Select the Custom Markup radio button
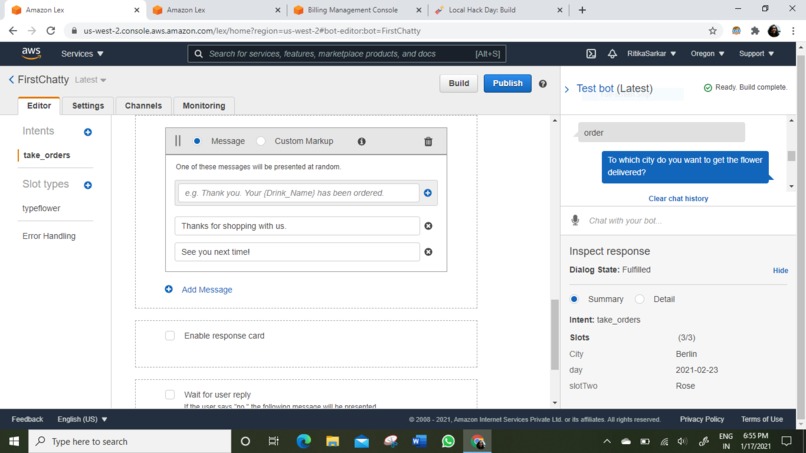Viewport: 806px width, 453px height. [x=261, y=141]
